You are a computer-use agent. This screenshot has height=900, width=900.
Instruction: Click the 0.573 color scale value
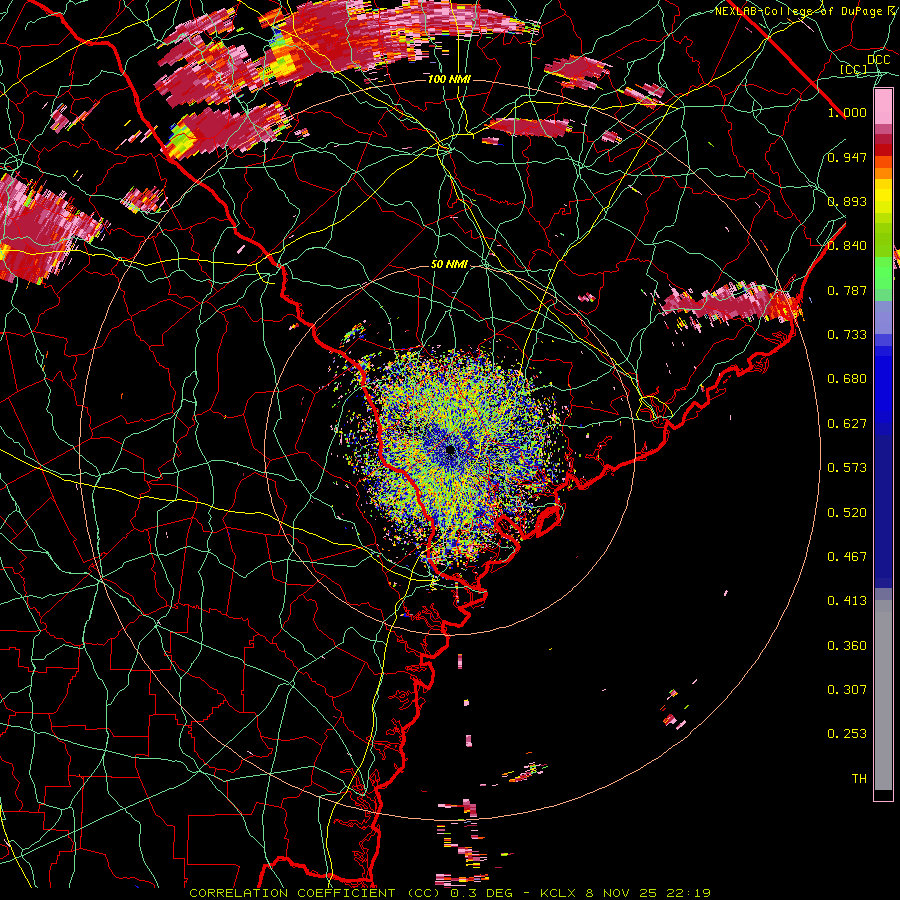847,468
